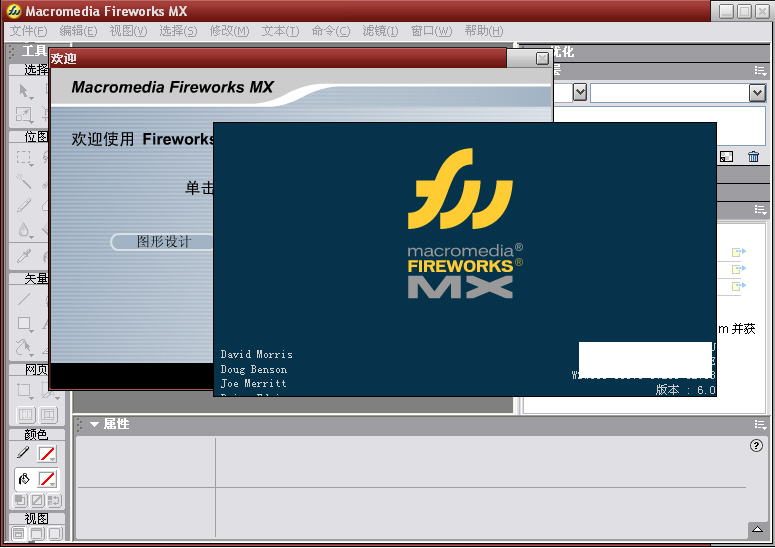The height and width of the screenshot is (548, 775).
Task: Open the 滤镜 (Filters) menu
Action: 380,31
